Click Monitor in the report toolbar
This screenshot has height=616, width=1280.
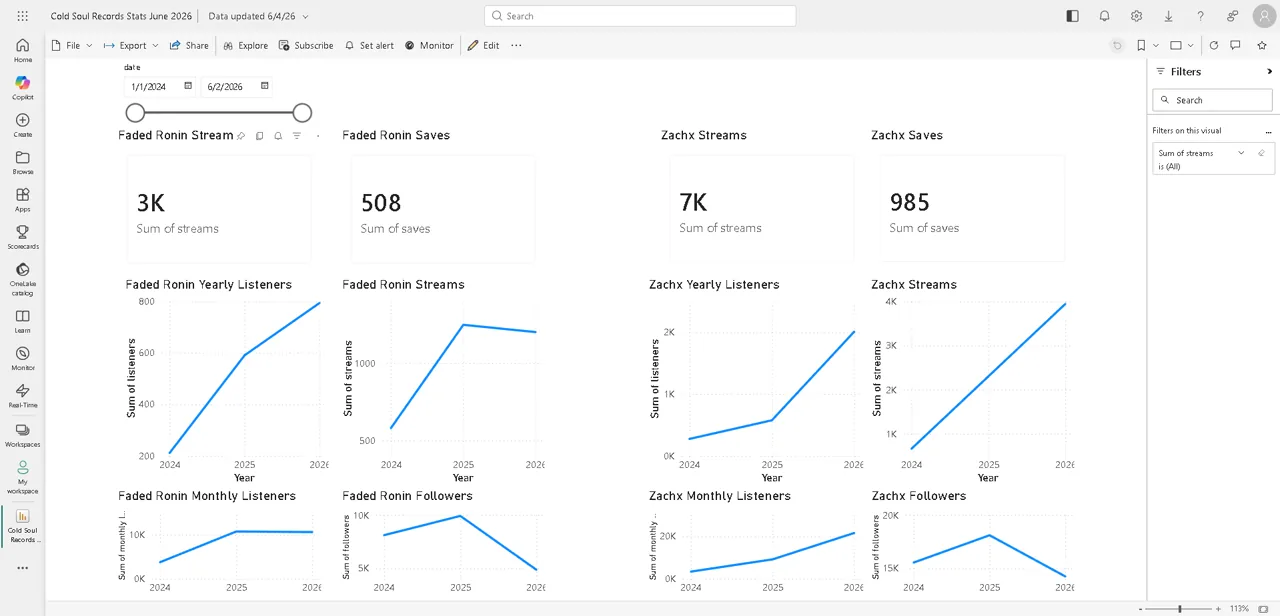(429, 45)
